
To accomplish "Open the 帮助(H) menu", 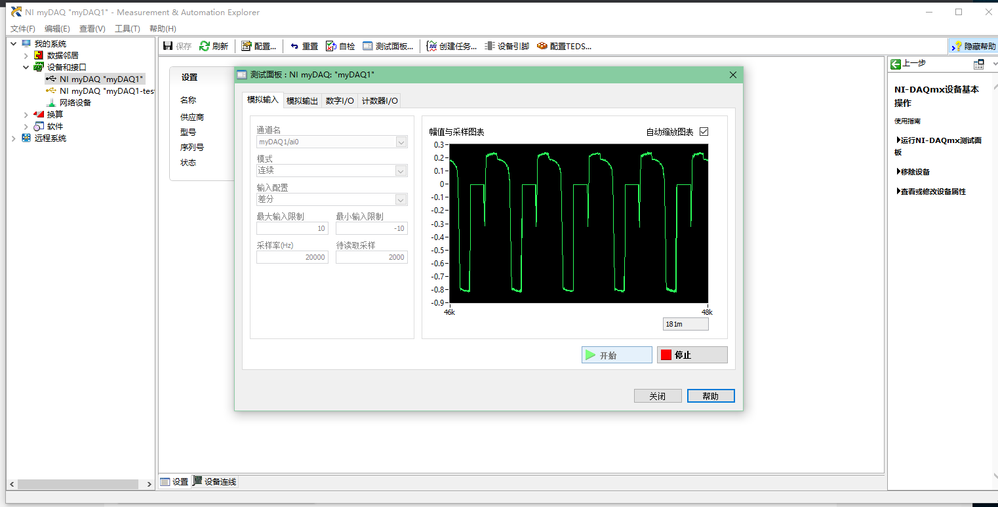I will click(x=163, y=29).
